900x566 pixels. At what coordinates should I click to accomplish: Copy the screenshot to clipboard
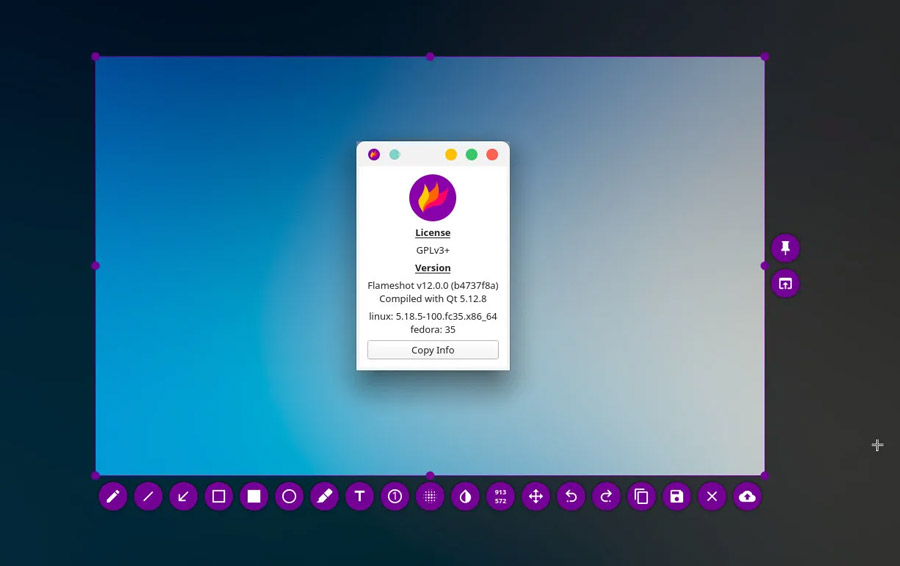tap(641, 496)
